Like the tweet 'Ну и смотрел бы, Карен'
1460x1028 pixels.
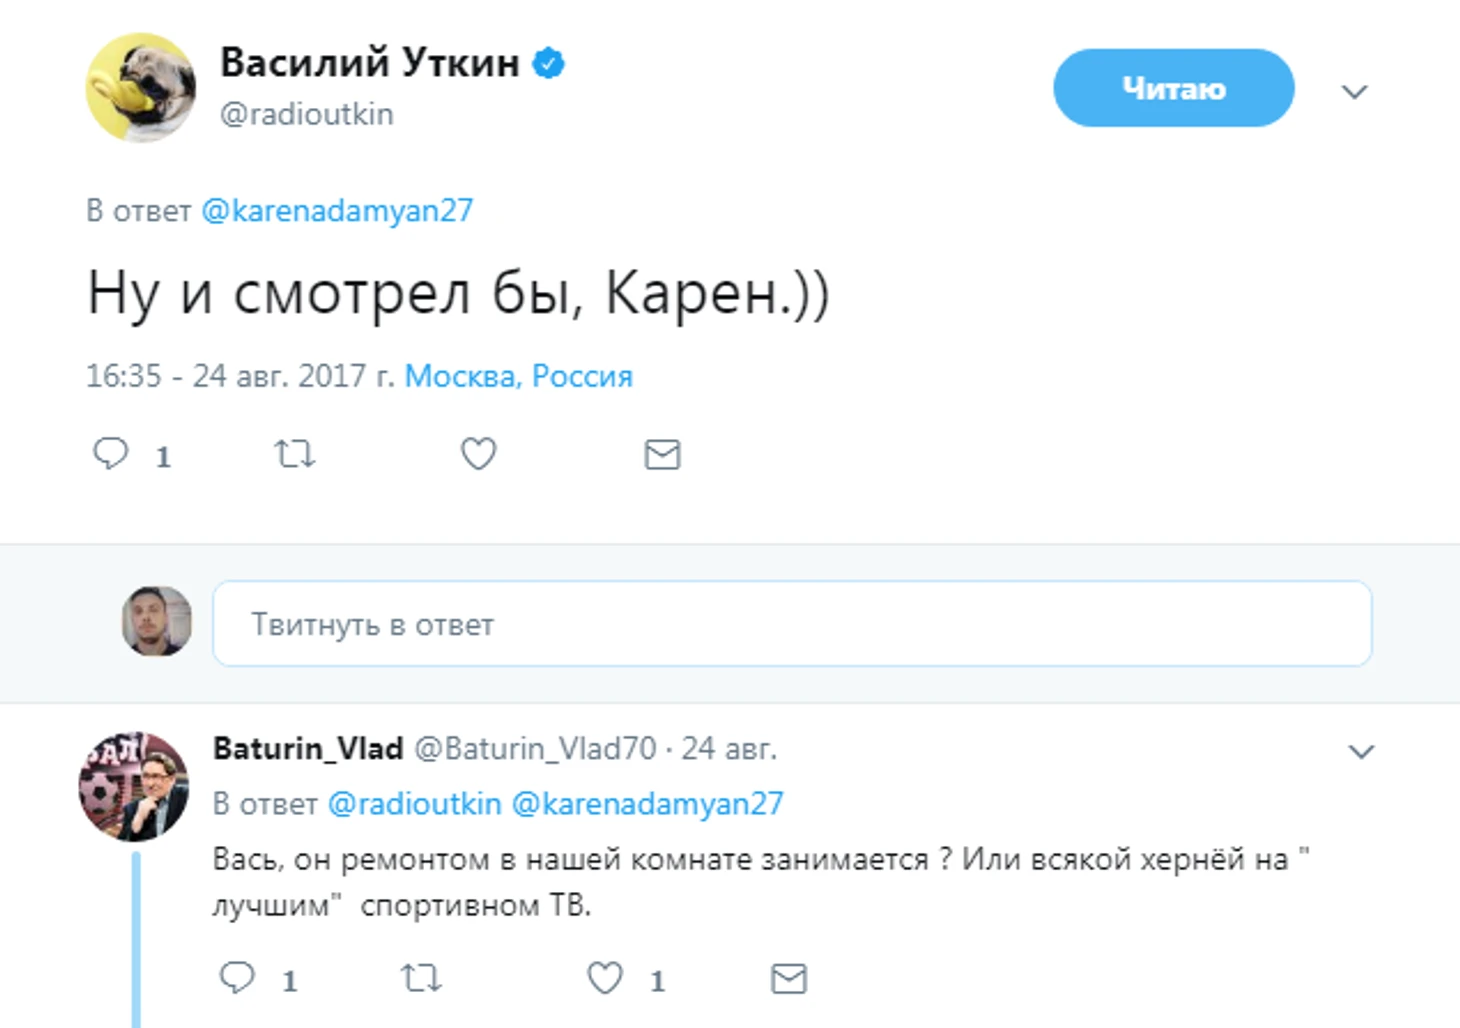[x=478, y=455]
